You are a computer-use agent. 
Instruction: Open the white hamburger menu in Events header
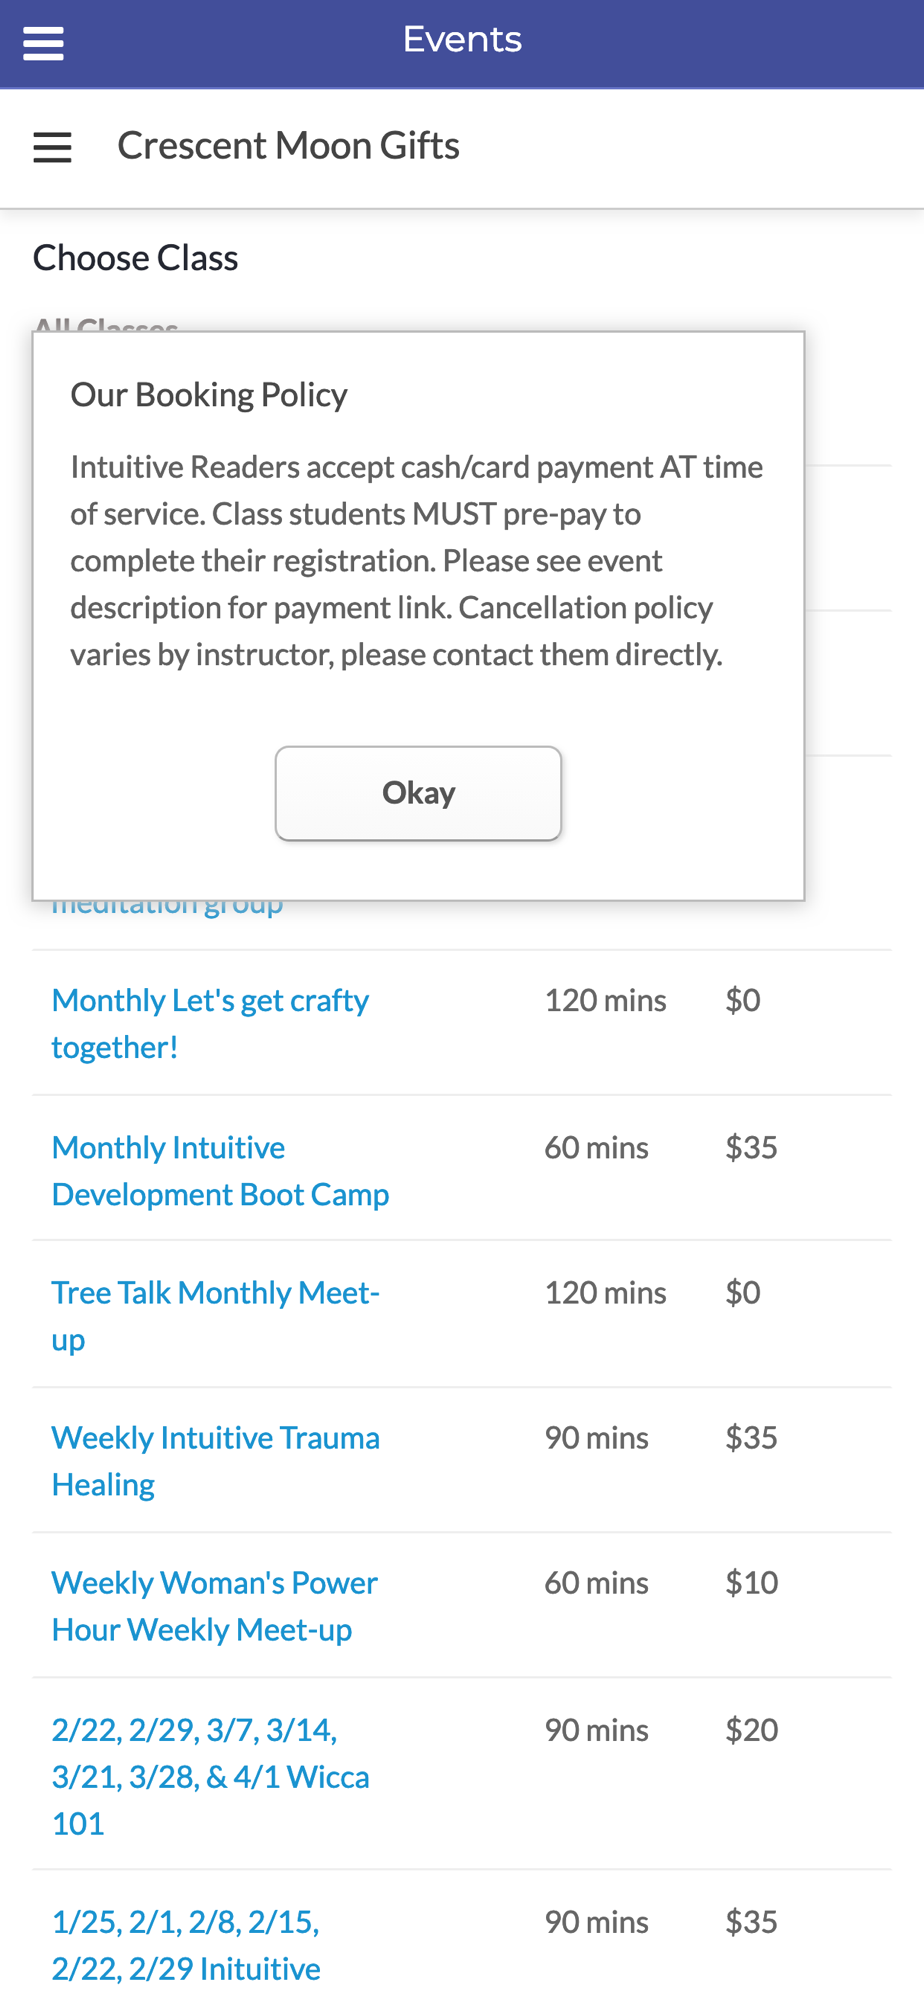click(x=43, y=43)
